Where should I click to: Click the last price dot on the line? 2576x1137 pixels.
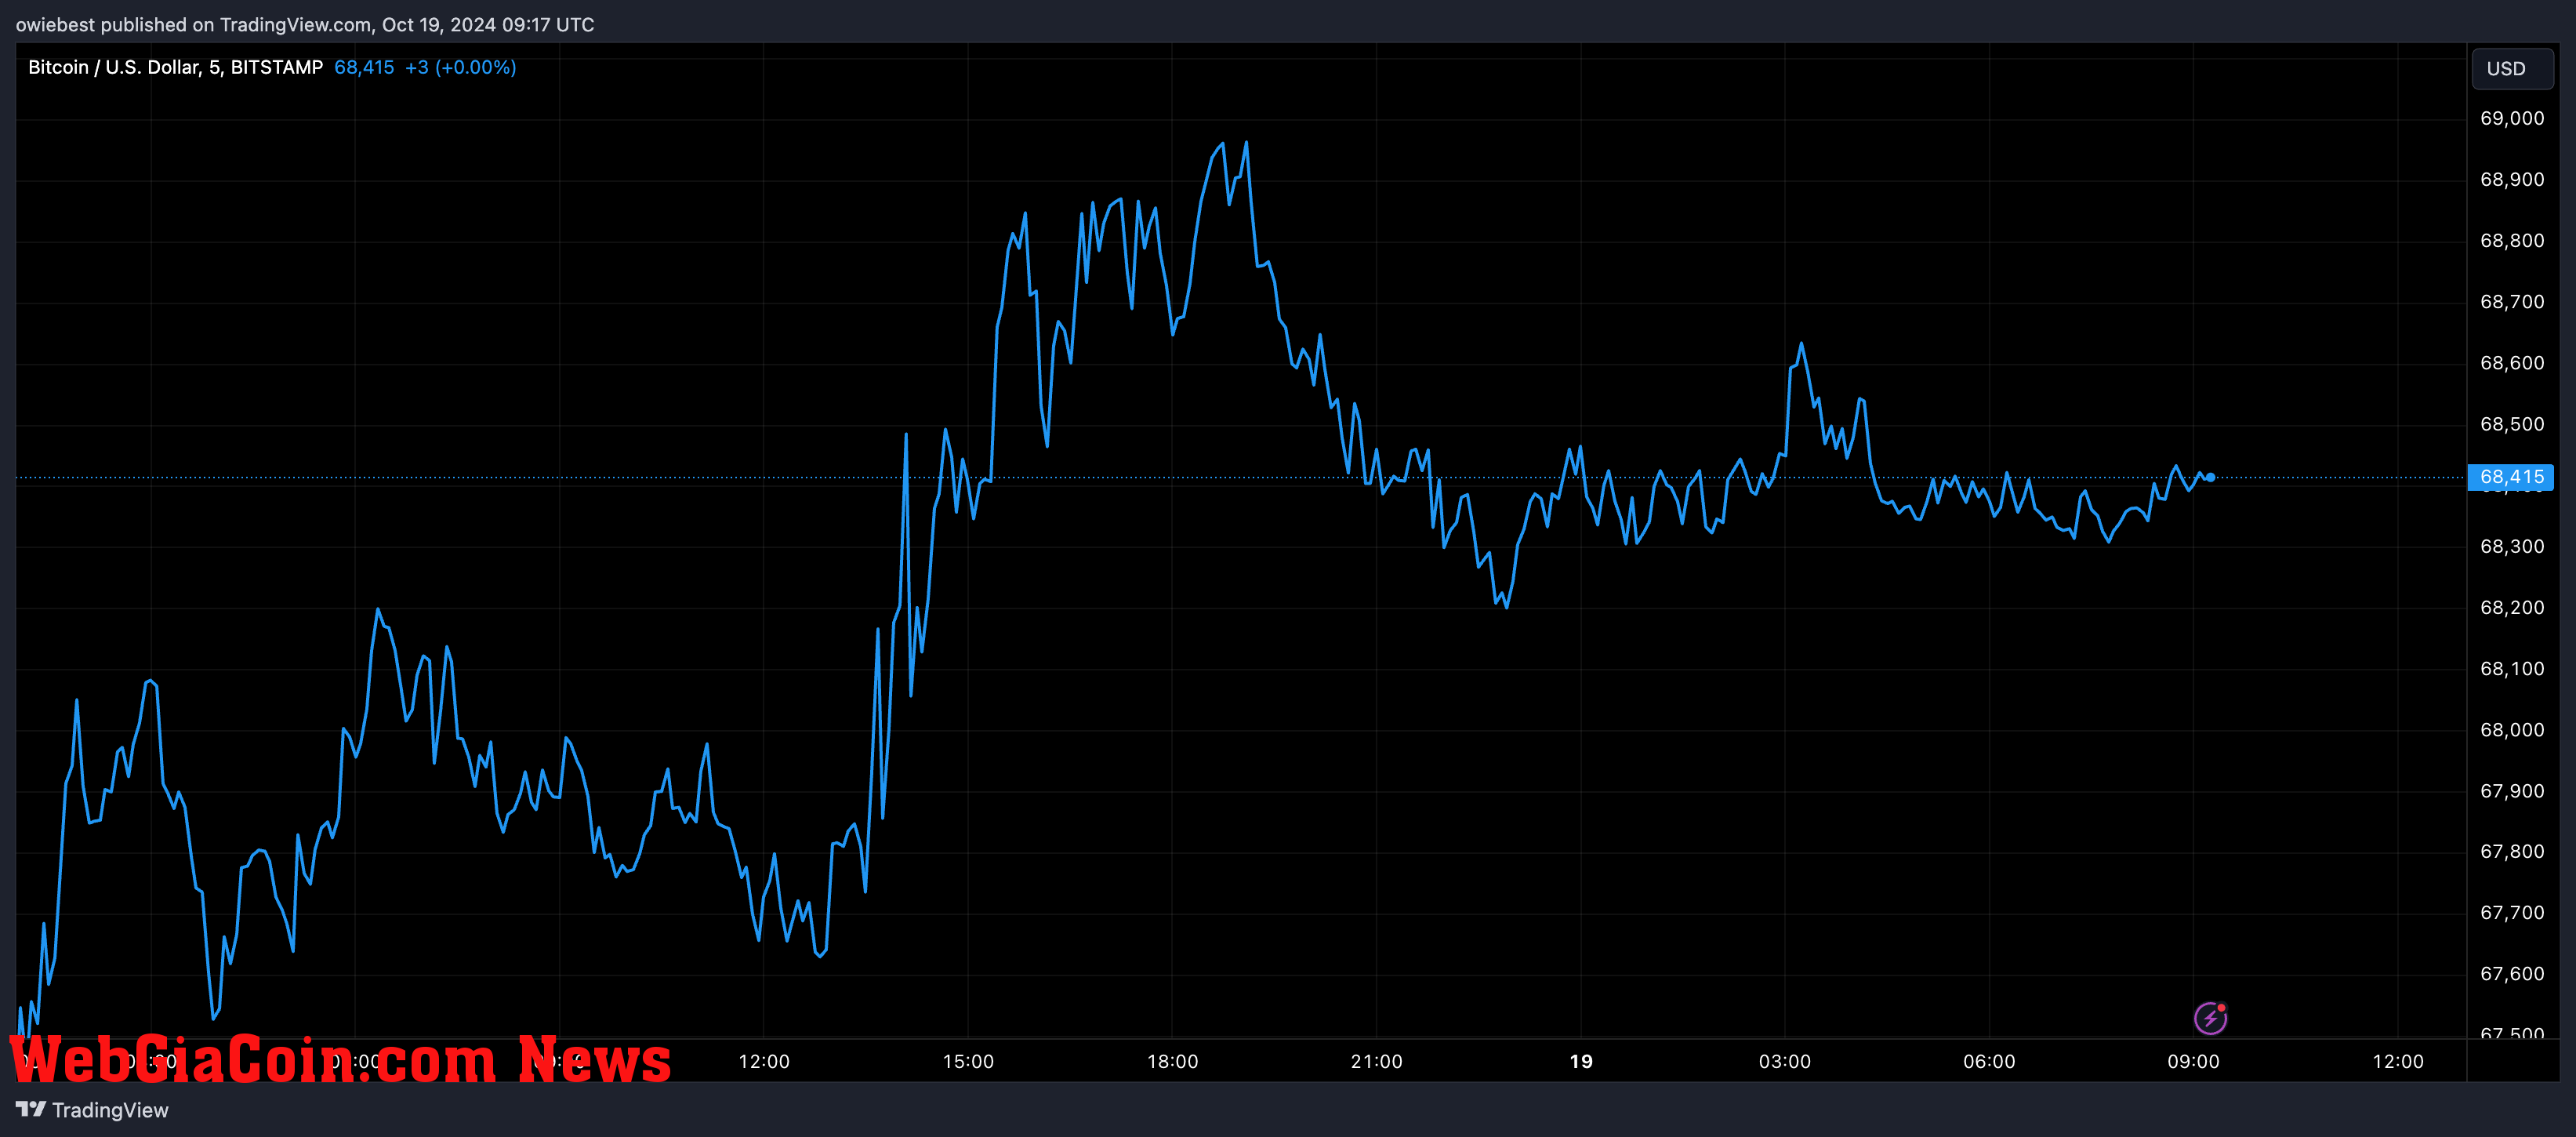pyautogui.click(x=2211, y=477)
